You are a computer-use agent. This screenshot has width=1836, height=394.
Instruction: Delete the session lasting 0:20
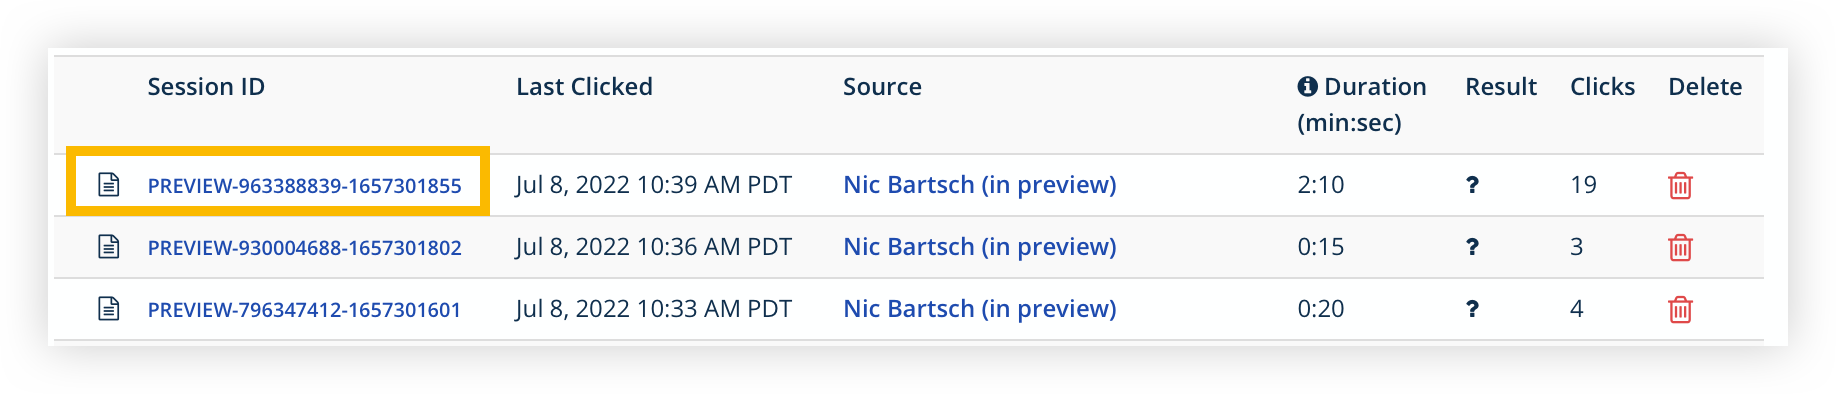(1680, 309)
